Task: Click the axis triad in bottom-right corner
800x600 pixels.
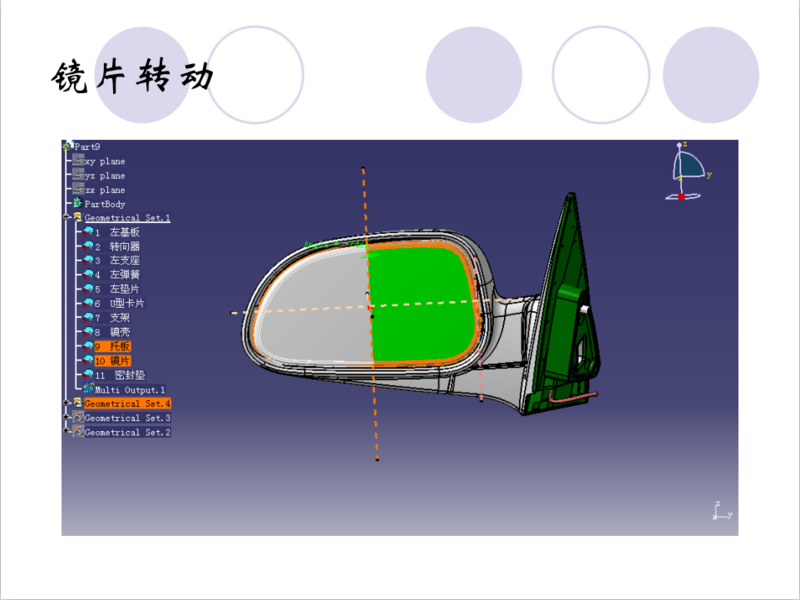Action: [x=720, y=511]
